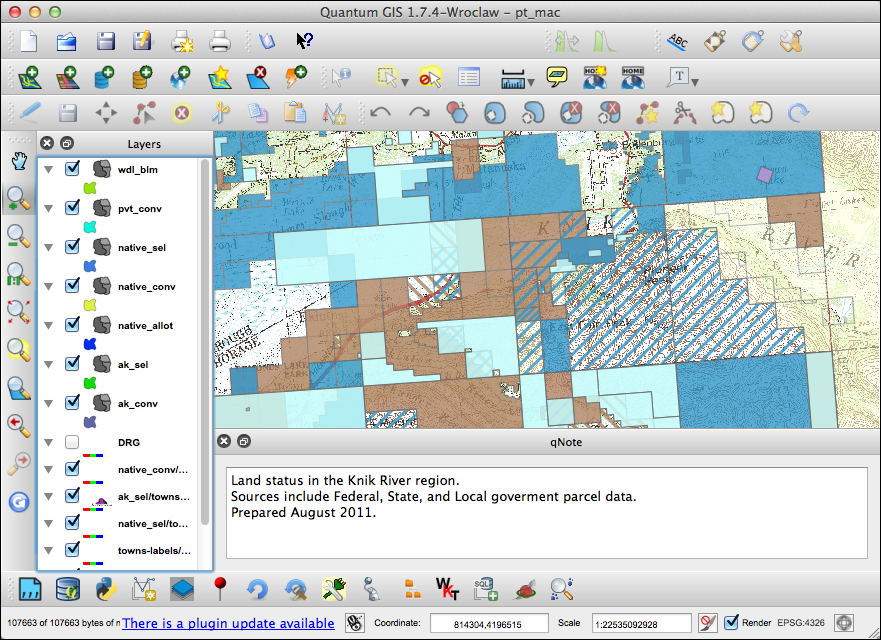Select the Zoom Out magnifier tool
881x640 pixels.
coord(19,237)
